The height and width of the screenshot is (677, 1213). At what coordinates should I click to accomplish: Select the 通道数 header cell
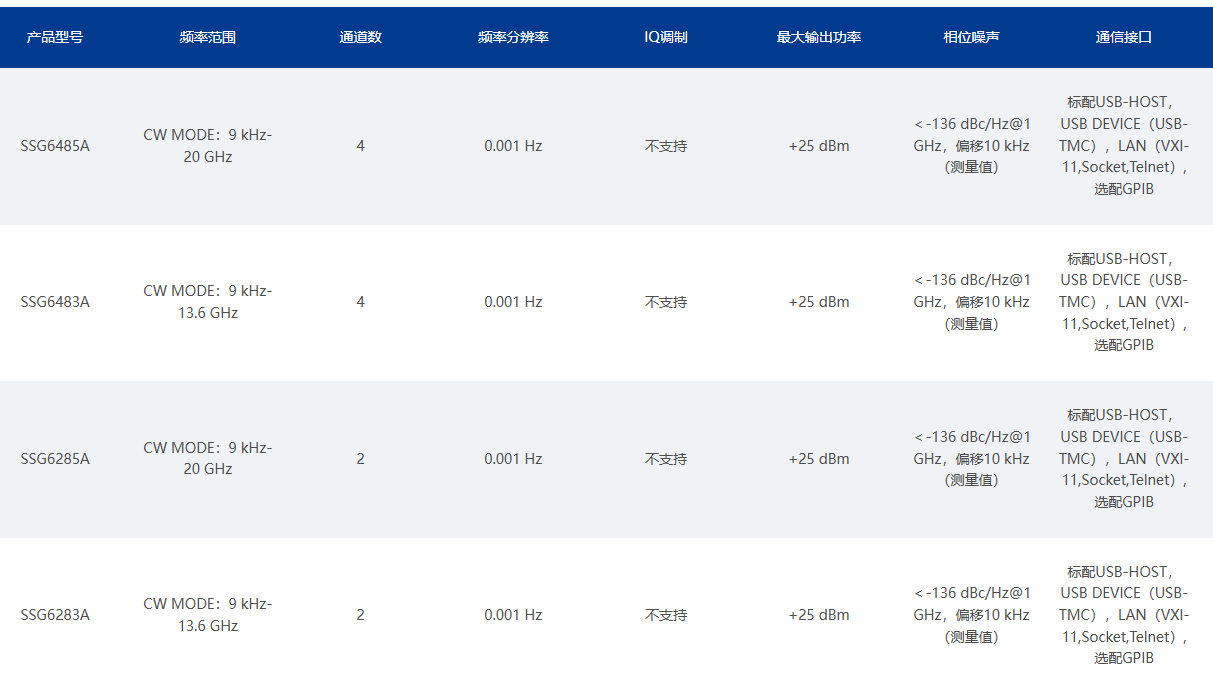pyautogui.click(x=360, y=37)
